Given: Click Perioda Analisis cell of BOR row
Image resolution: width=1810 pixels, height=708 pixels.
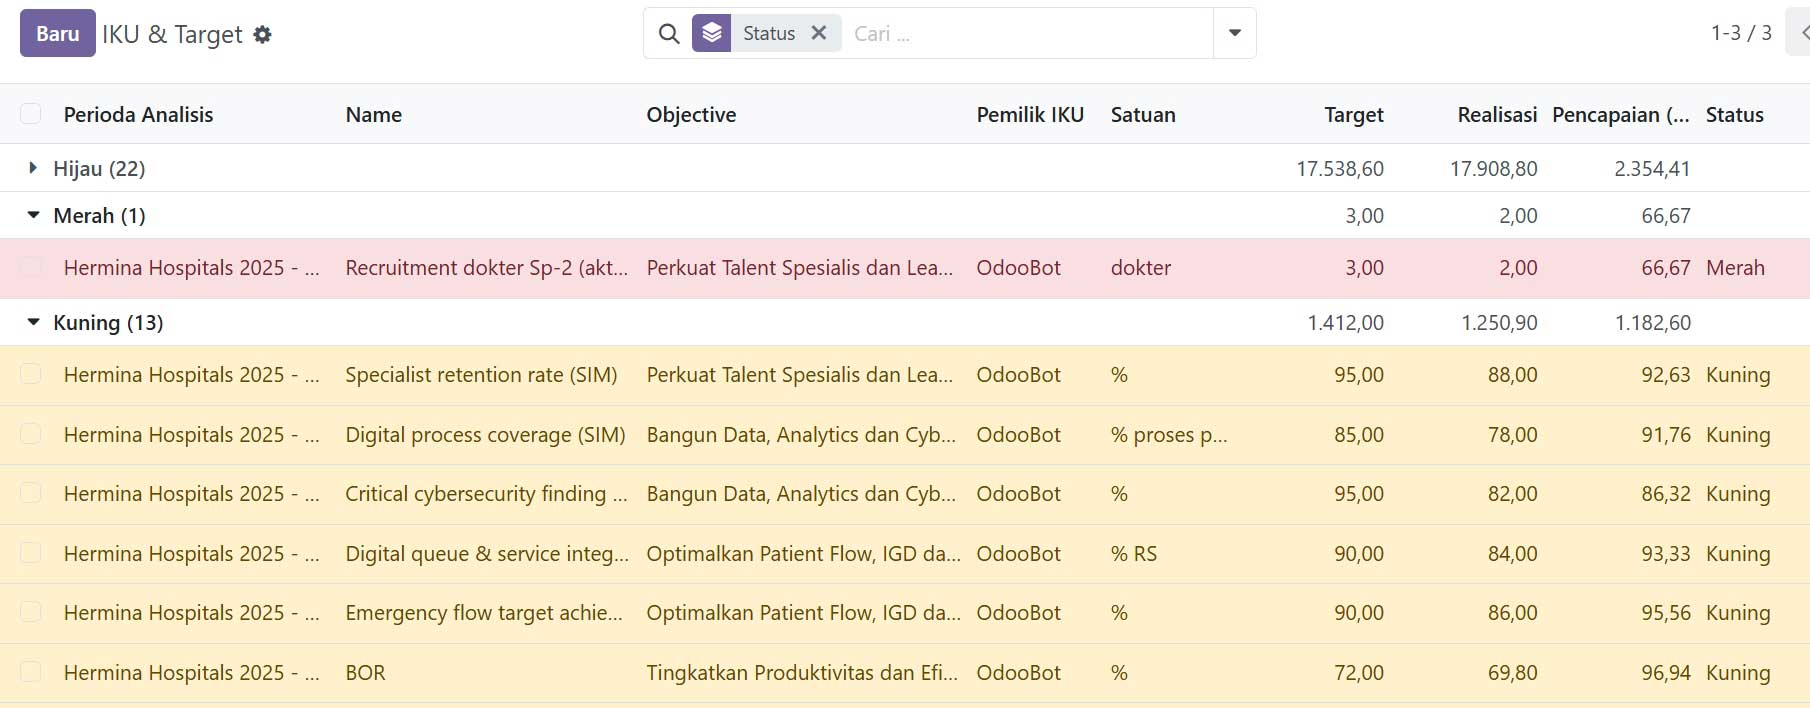Looking at the screenshot, I should point(192,673).
